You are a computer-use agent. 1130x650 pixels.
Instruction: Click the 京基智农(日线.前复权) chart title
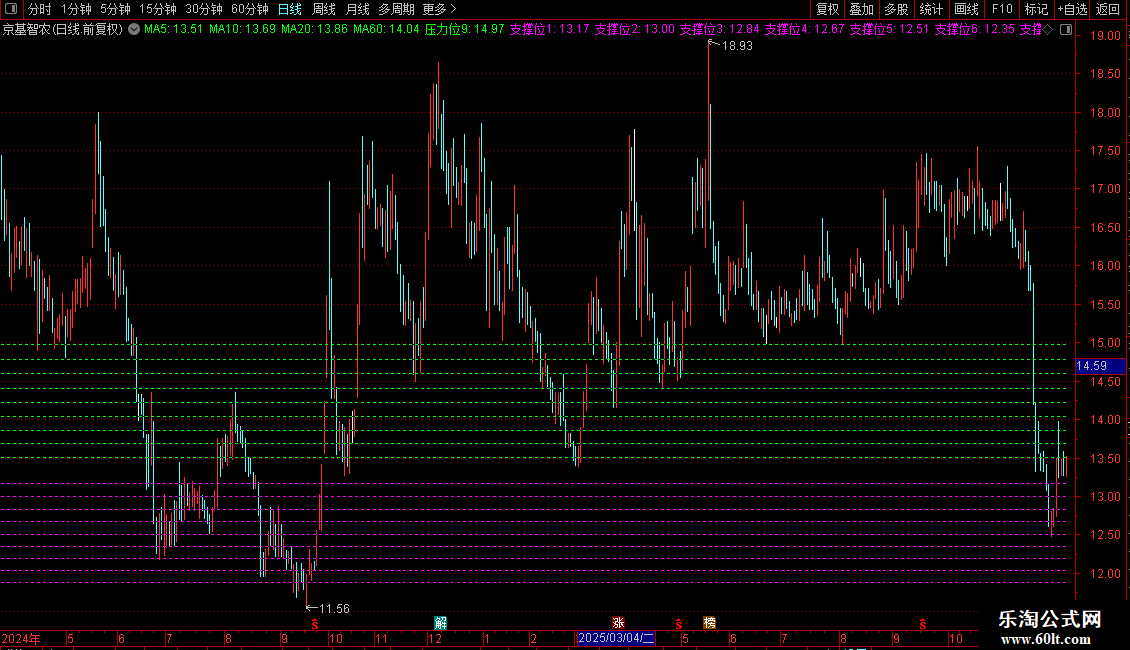pos(63,30)
